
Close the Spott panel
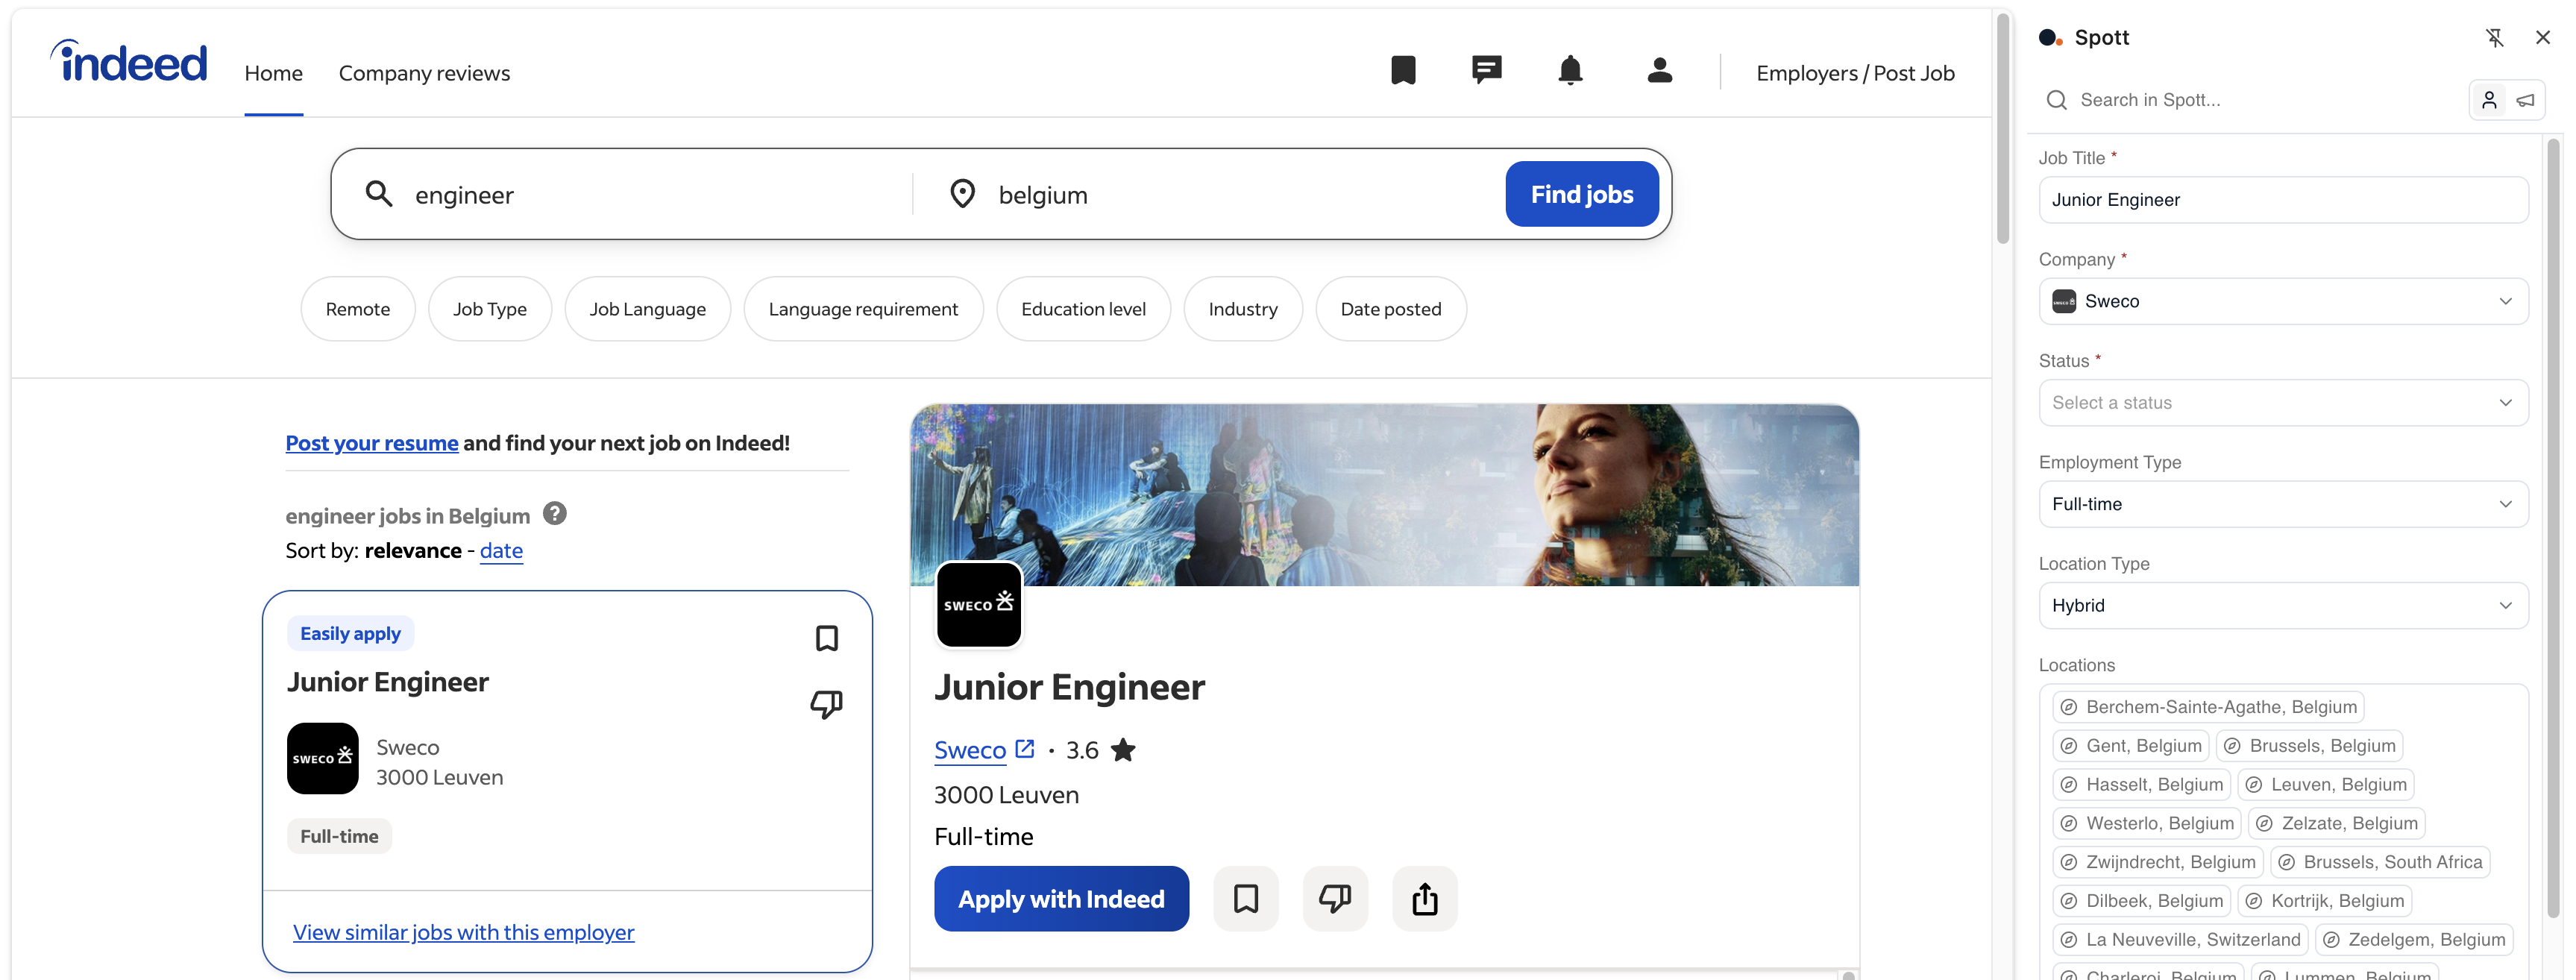tap(2543, 38)
